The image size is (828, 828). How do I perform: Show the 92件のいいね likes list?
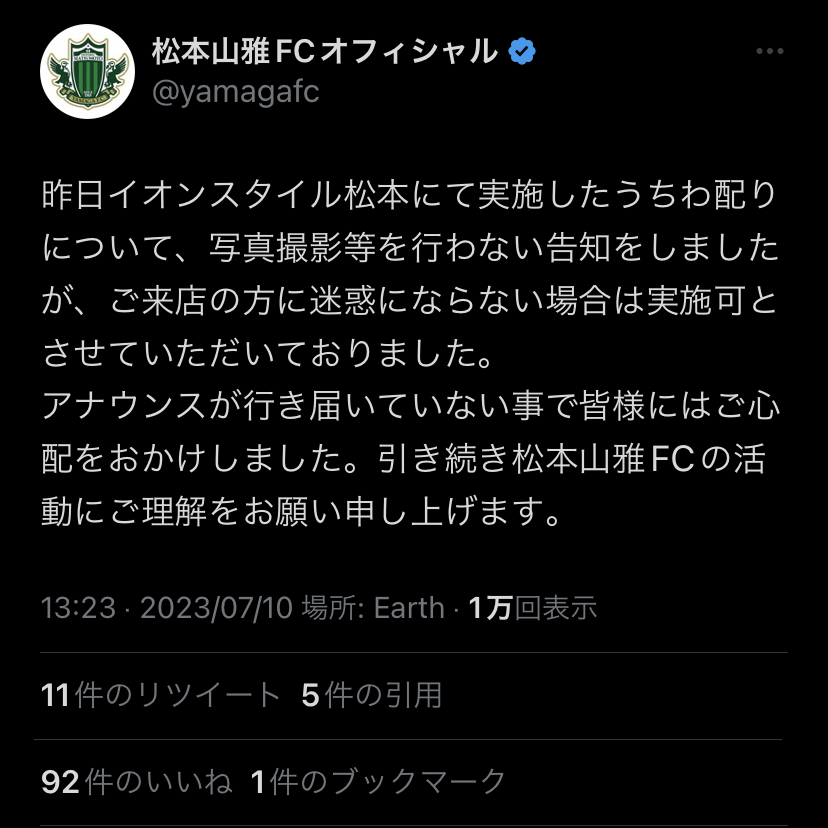(137, 782)
